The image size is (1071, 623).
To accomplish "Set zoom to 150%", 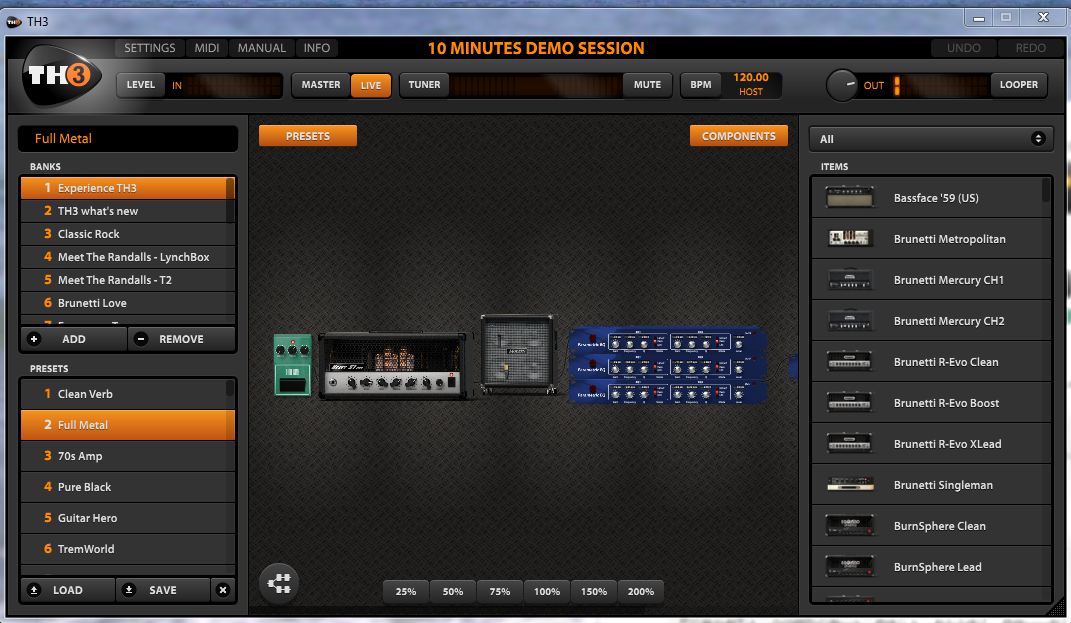I will pyautogui.click(x=594, y=592).
